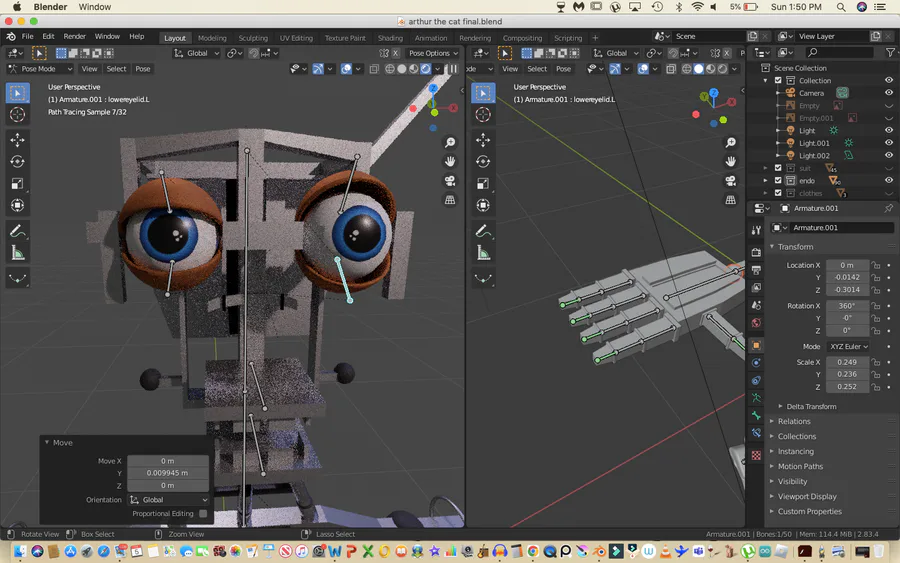This screenshot has width=900, height=563.
Task: Open the Texture properties tab (checkered icon)
Action: (x=756, y=455)
